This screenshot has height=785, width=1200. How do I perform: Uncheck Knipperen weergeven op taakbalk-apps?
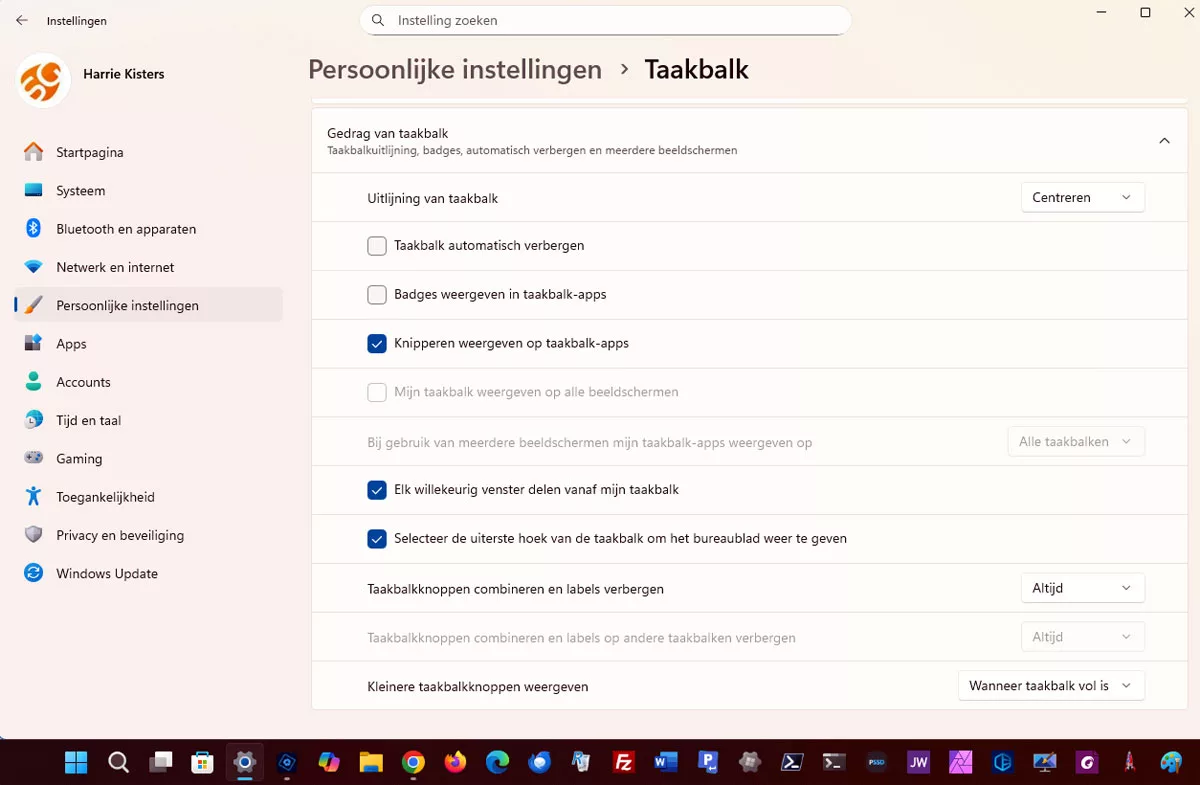click(x=377, y=344)
